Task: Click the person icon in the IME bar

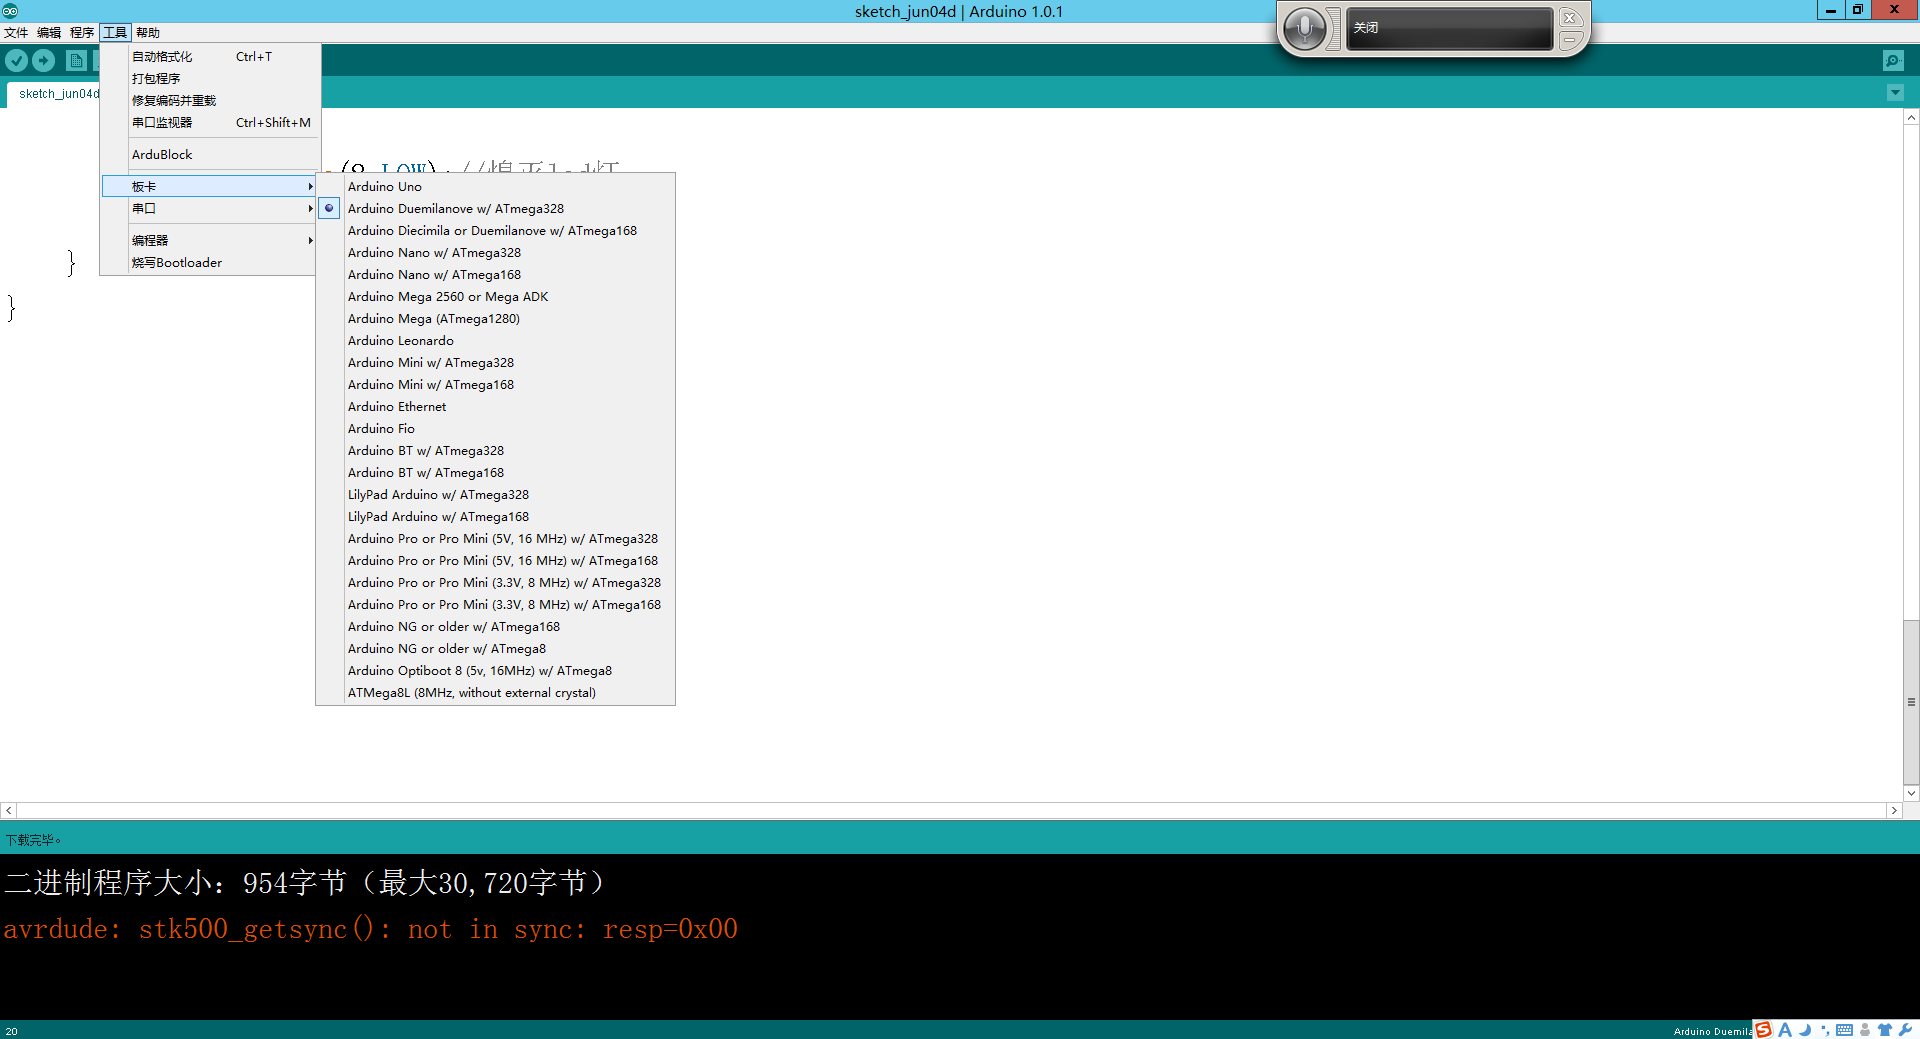Action: coord(1865,1030)
